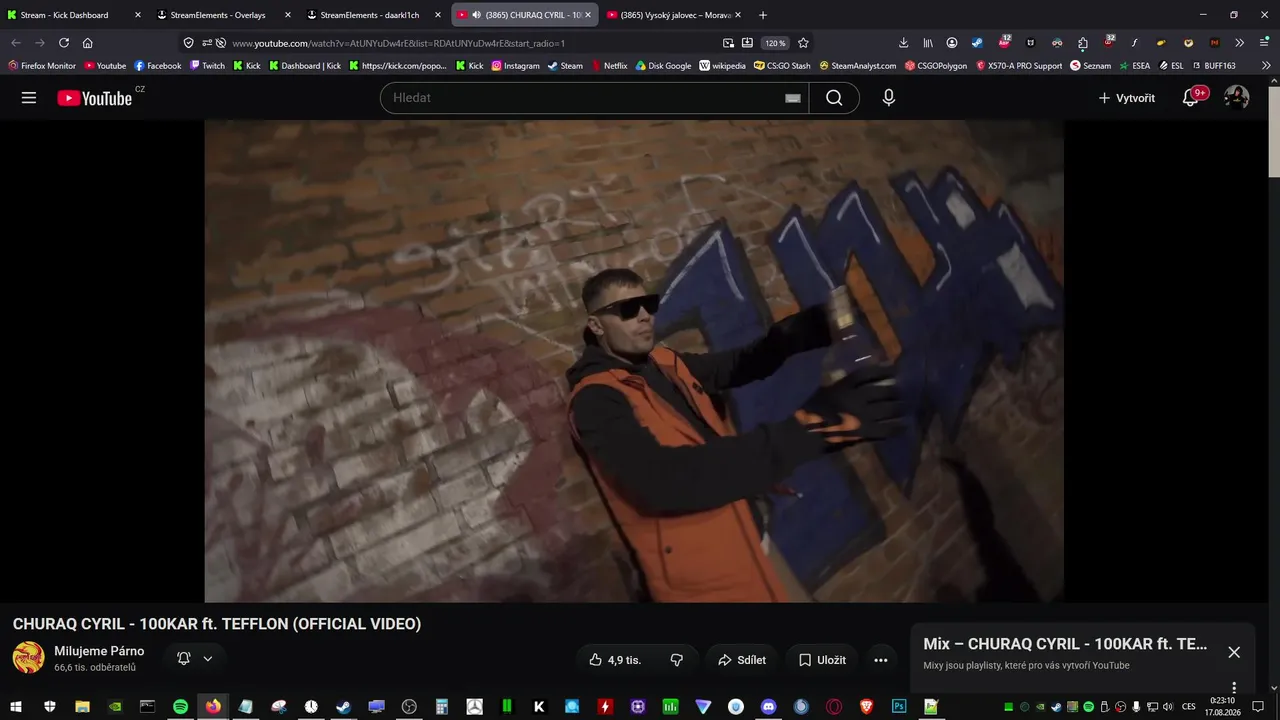Image resolution: width=1280 pixels, height=720 pixels.
Task: Dislike the video
Action: [677, 660]
